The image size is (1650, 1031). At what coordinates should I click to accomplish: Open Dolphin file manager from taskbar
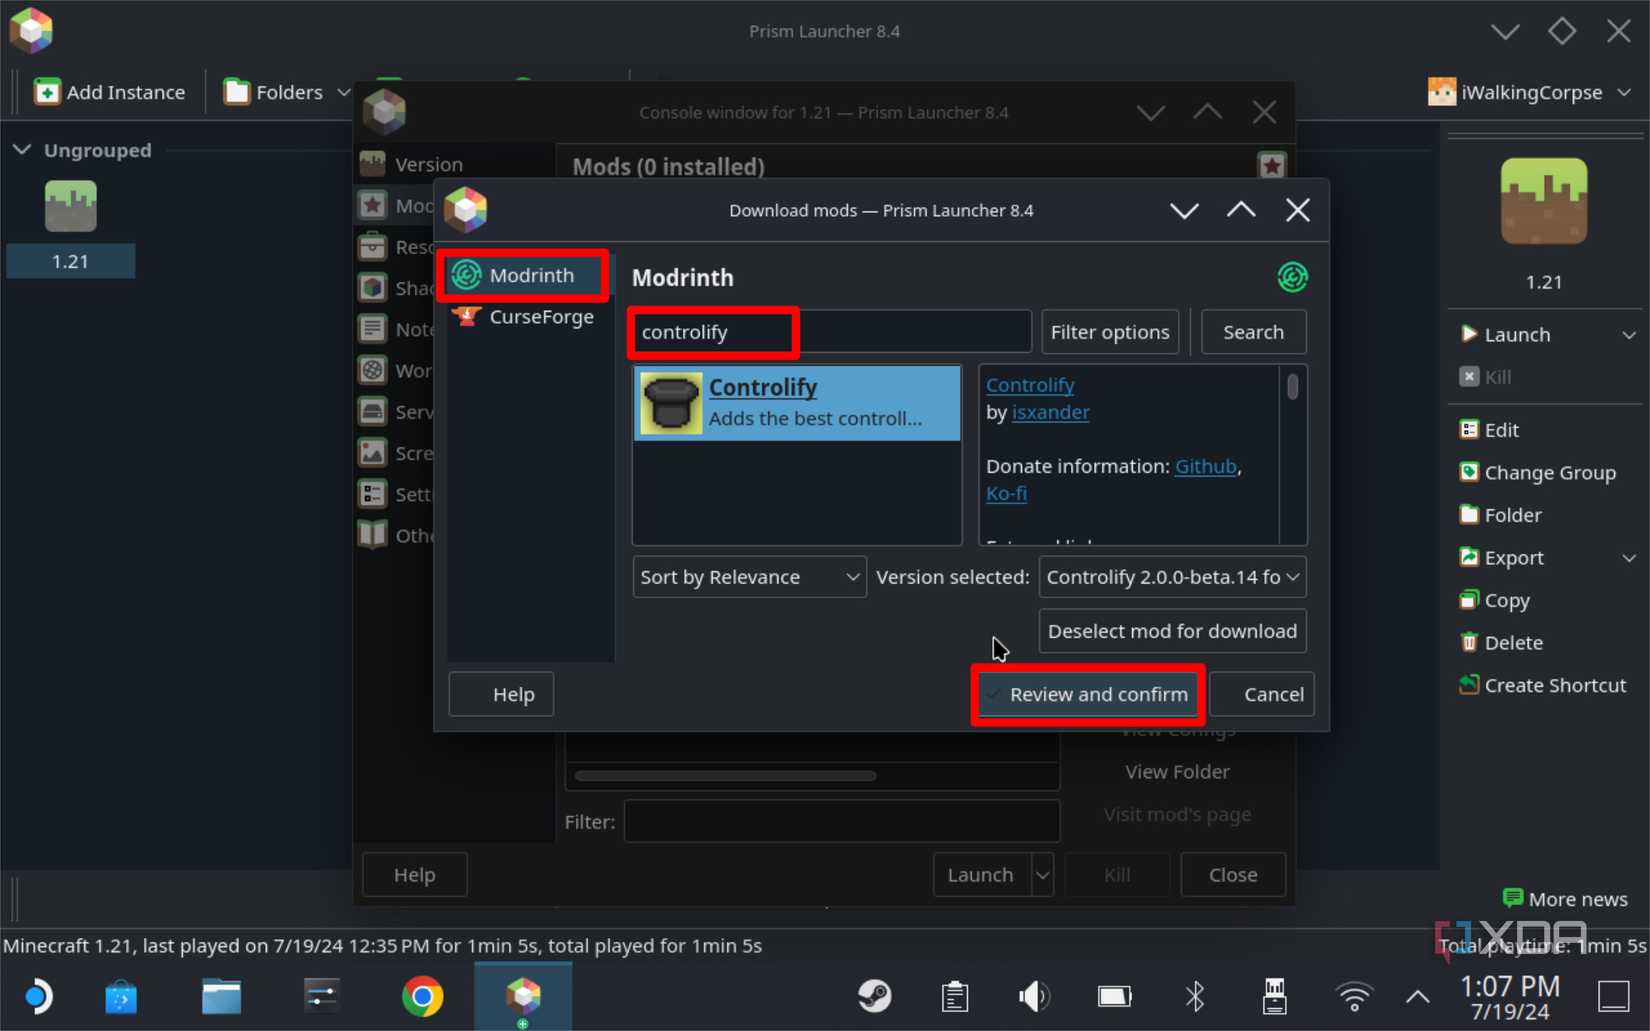[222, 996]
